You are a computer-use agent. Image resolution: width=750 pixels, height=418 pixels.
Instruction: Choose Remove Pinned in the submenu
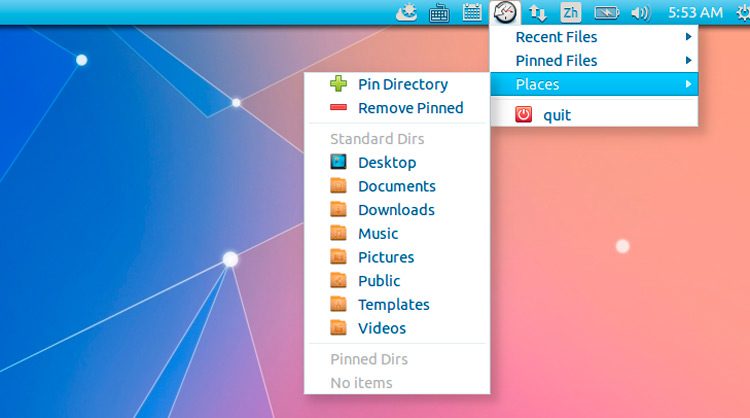[397, 108]
